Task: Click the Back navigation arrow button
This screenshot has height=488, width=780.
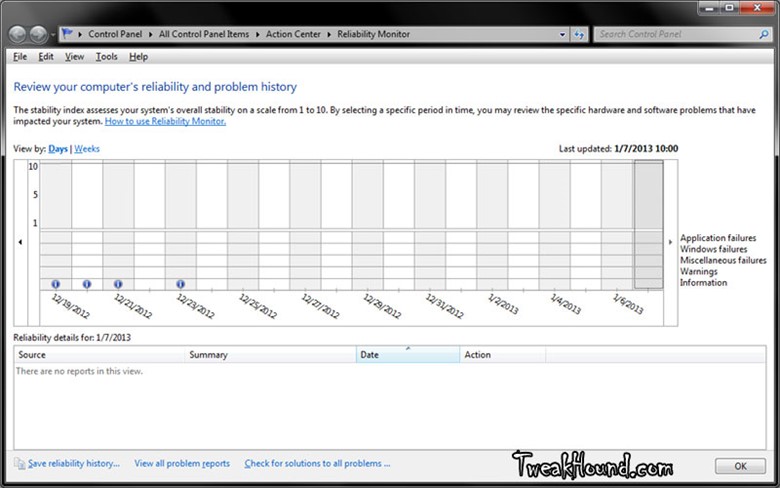Action: point(17,34)
